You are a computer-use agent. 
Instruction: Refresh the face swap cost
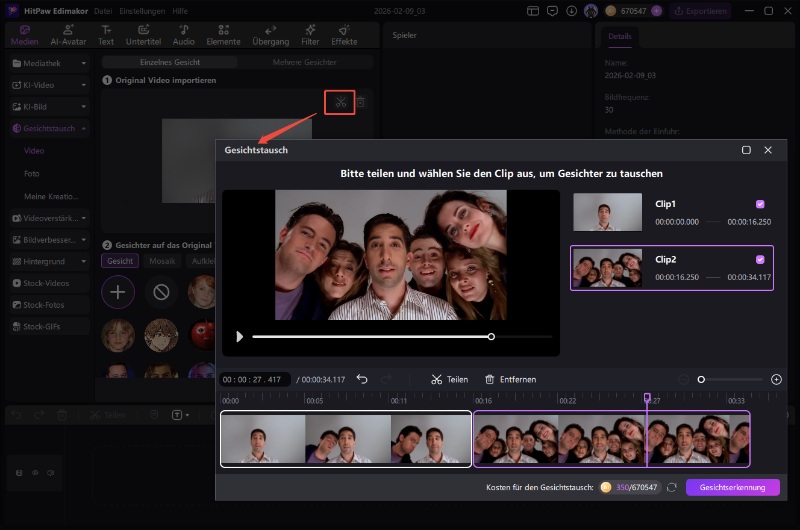[x=671, y=488]
